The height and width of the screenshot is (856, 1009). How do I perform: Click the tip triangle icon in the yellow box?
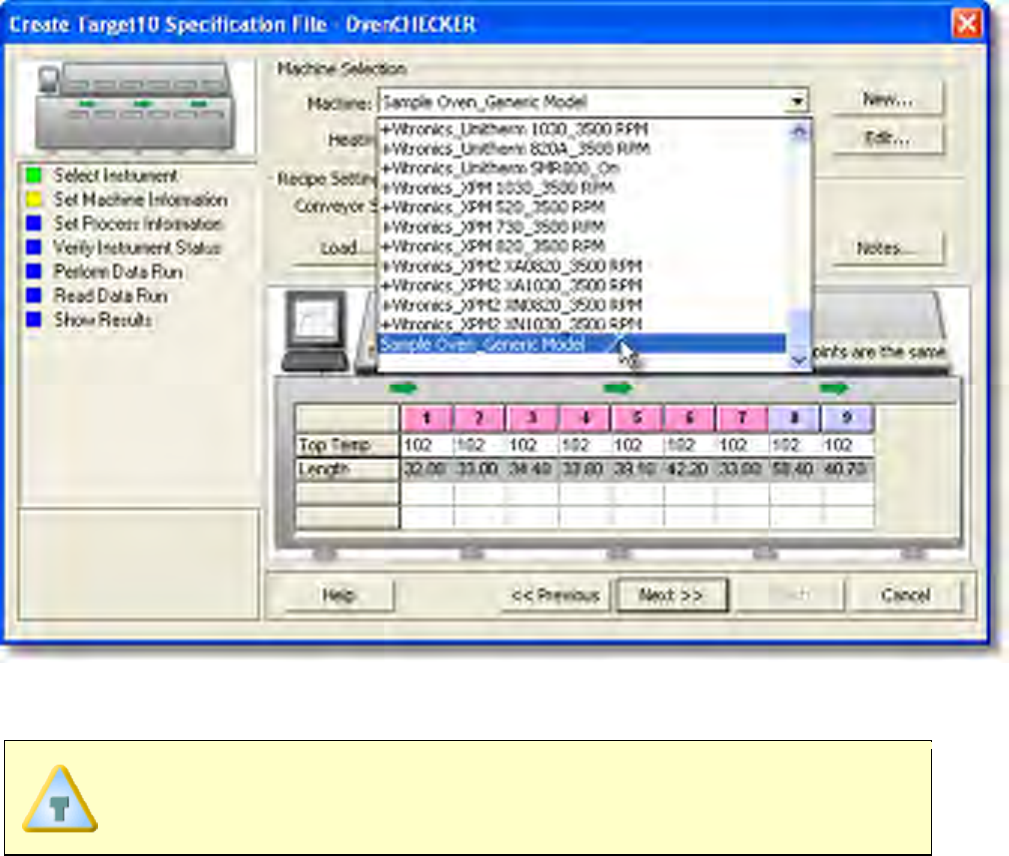[60, 799]
